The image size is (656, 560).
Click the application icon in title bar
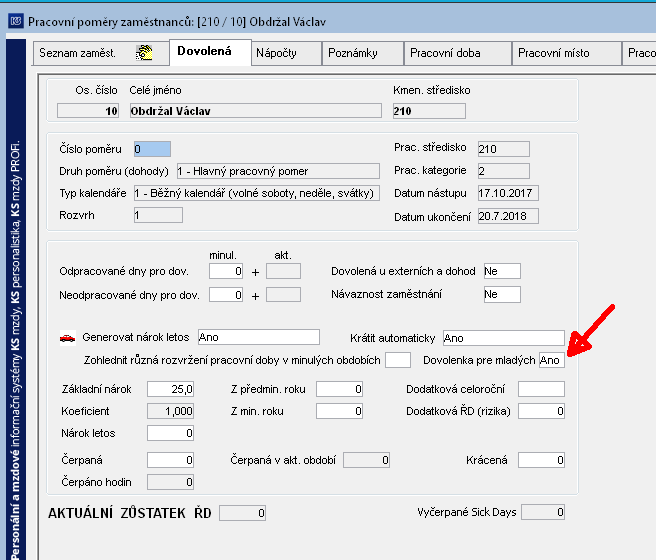click(16, 21)
